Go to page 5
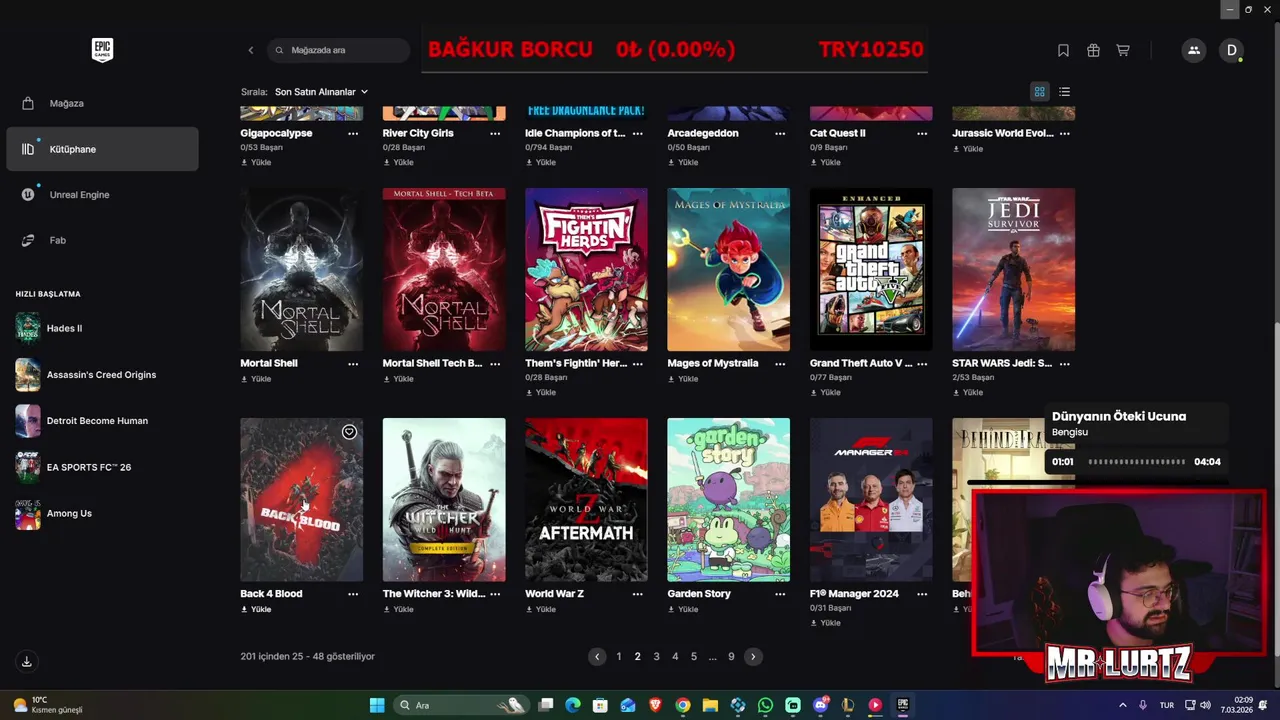1280x720 pixels. click(694, 657)
